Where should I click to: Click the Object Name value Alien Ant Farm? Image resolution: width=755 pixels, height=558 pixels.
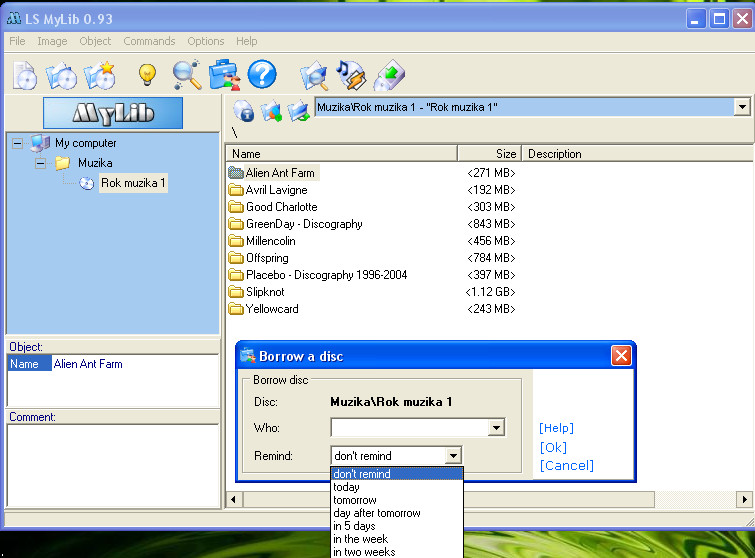click(x=88, y=364)
